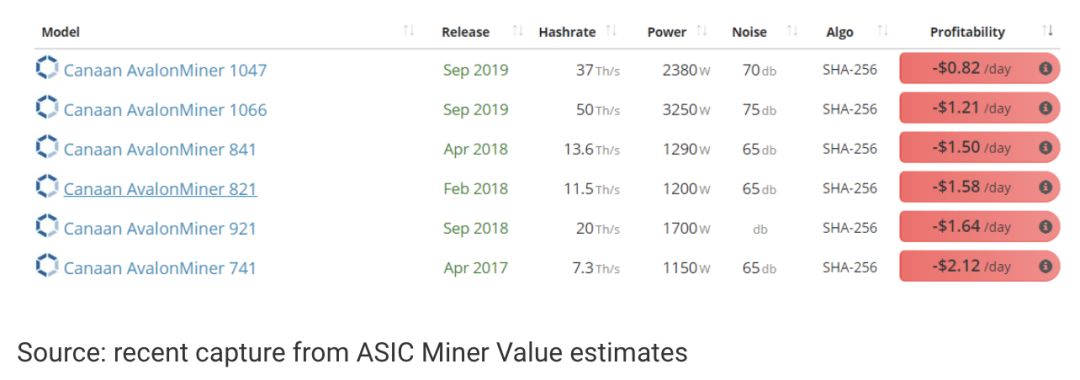This screenshot has height=380, width=1080.
Task: Sort table by Model column arrows
Action: pos(408,31)
